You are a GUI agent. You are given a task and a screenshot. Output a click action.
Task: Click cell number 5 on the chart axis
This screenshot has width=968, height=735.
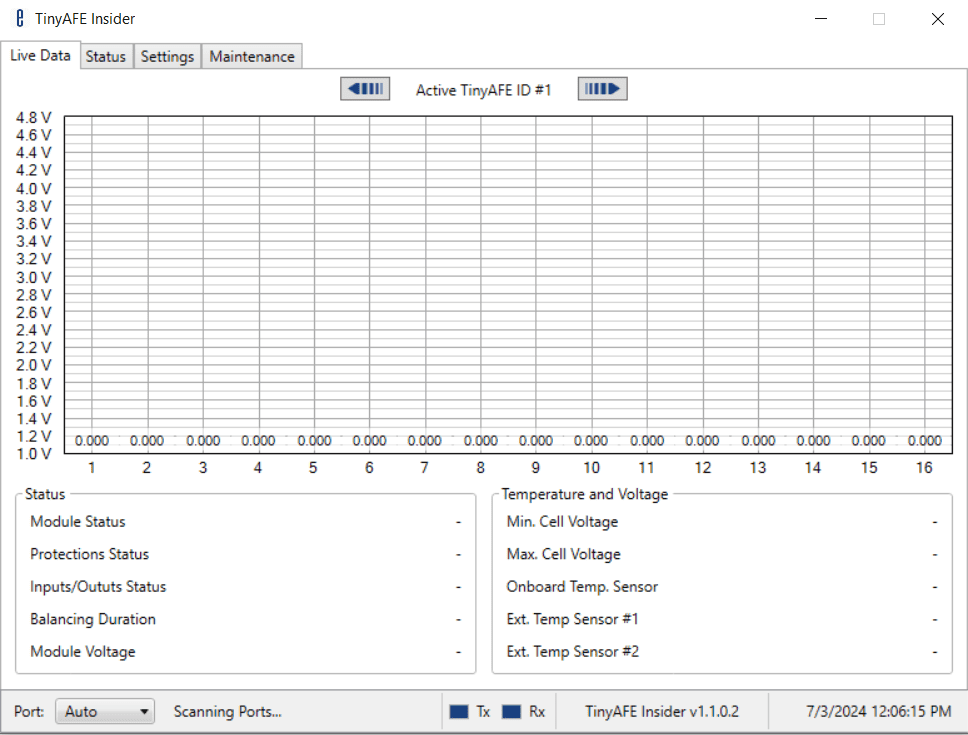point(313,468)
